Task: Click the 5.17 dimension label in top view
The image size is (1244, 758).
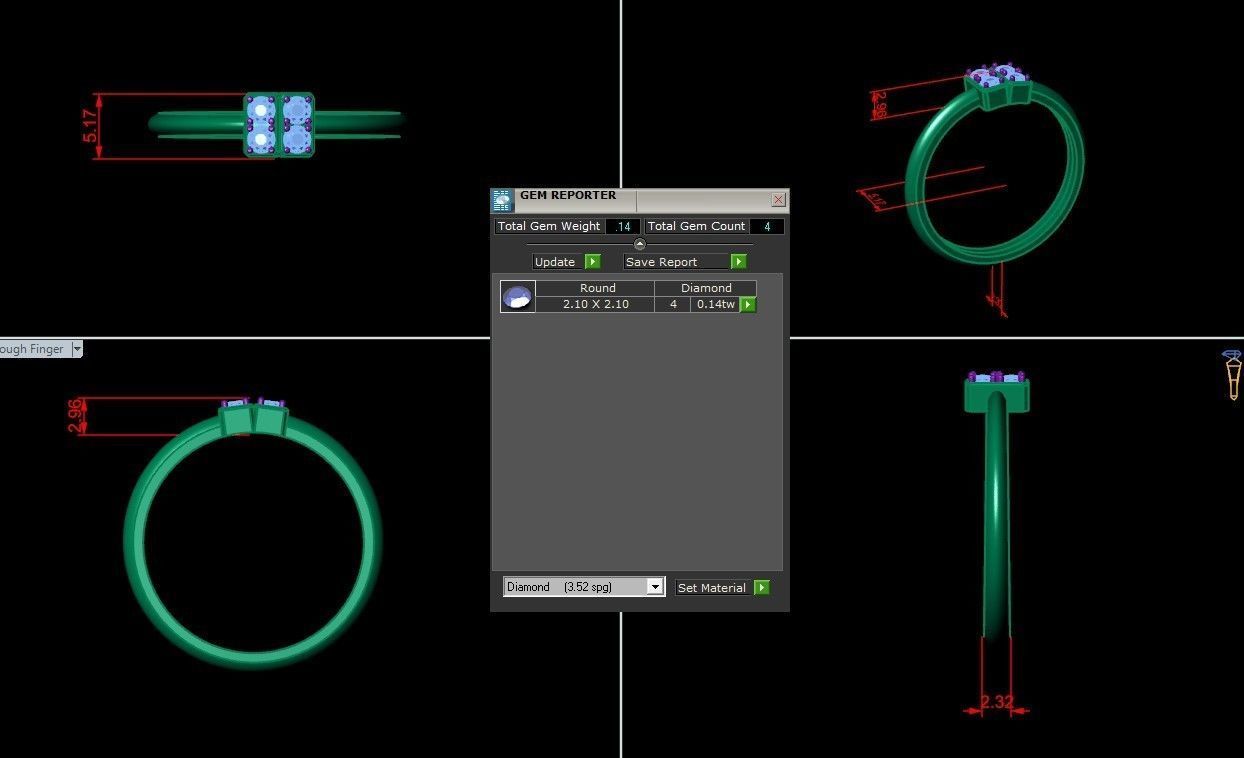Action: [91, 126]
